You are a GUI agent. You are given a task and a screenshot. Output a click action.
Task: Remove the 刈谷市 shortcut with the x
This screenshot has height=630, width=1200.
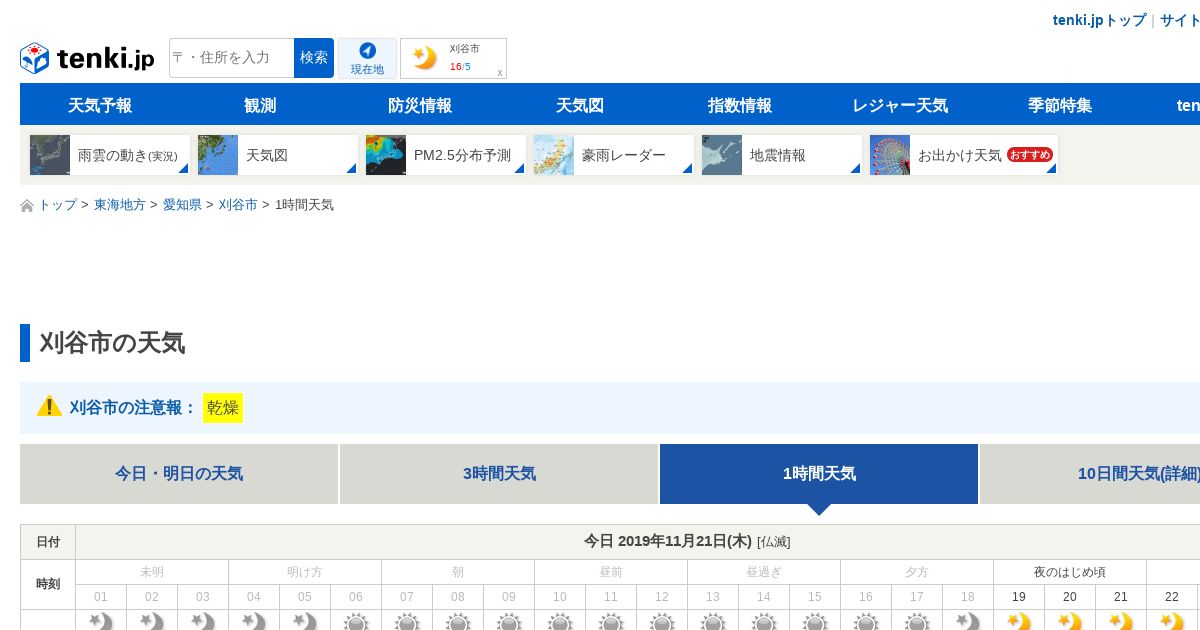[x=500, y=72]
